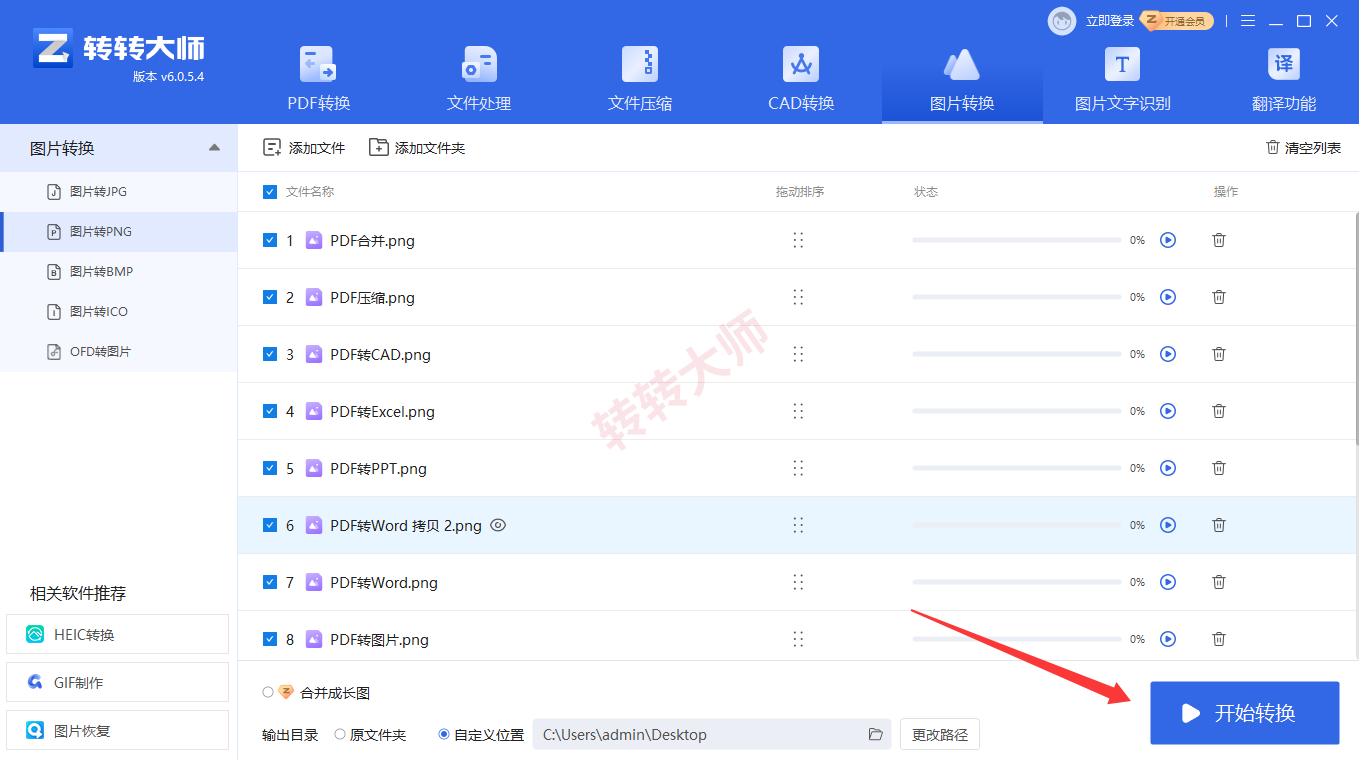Click the 添加文件 button
Viewport: 1359px width, 760px height.
coord(304,148)
